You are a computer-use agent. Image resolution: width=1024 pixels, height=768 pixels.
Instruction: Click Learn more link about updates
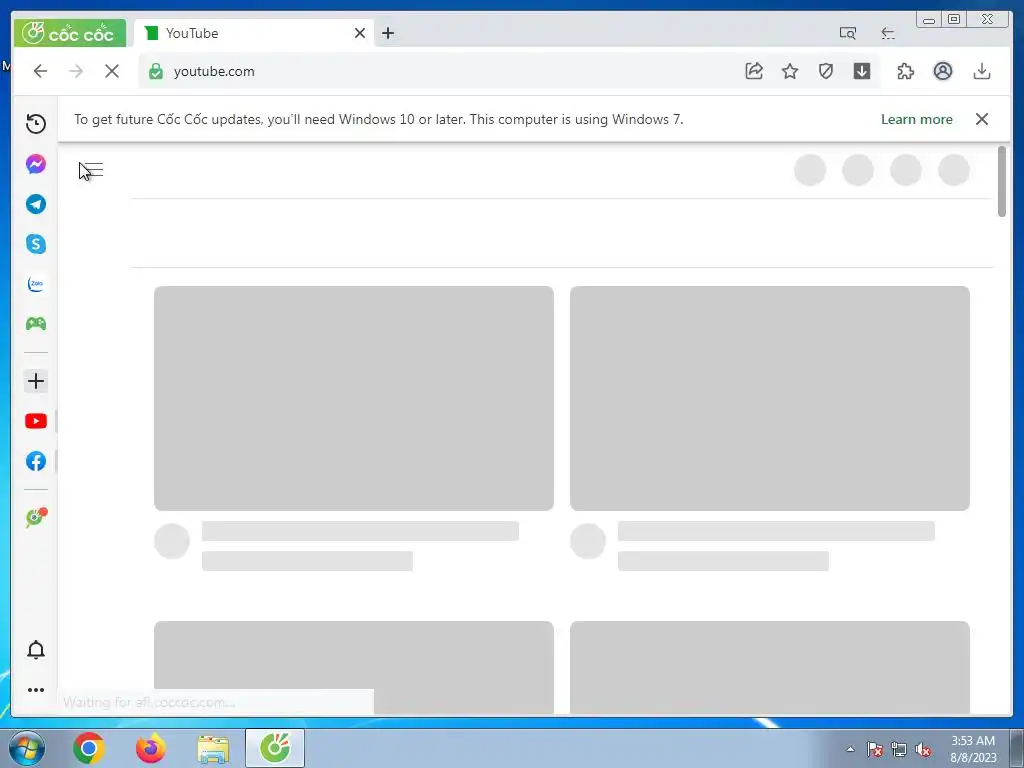click(917, 120)
